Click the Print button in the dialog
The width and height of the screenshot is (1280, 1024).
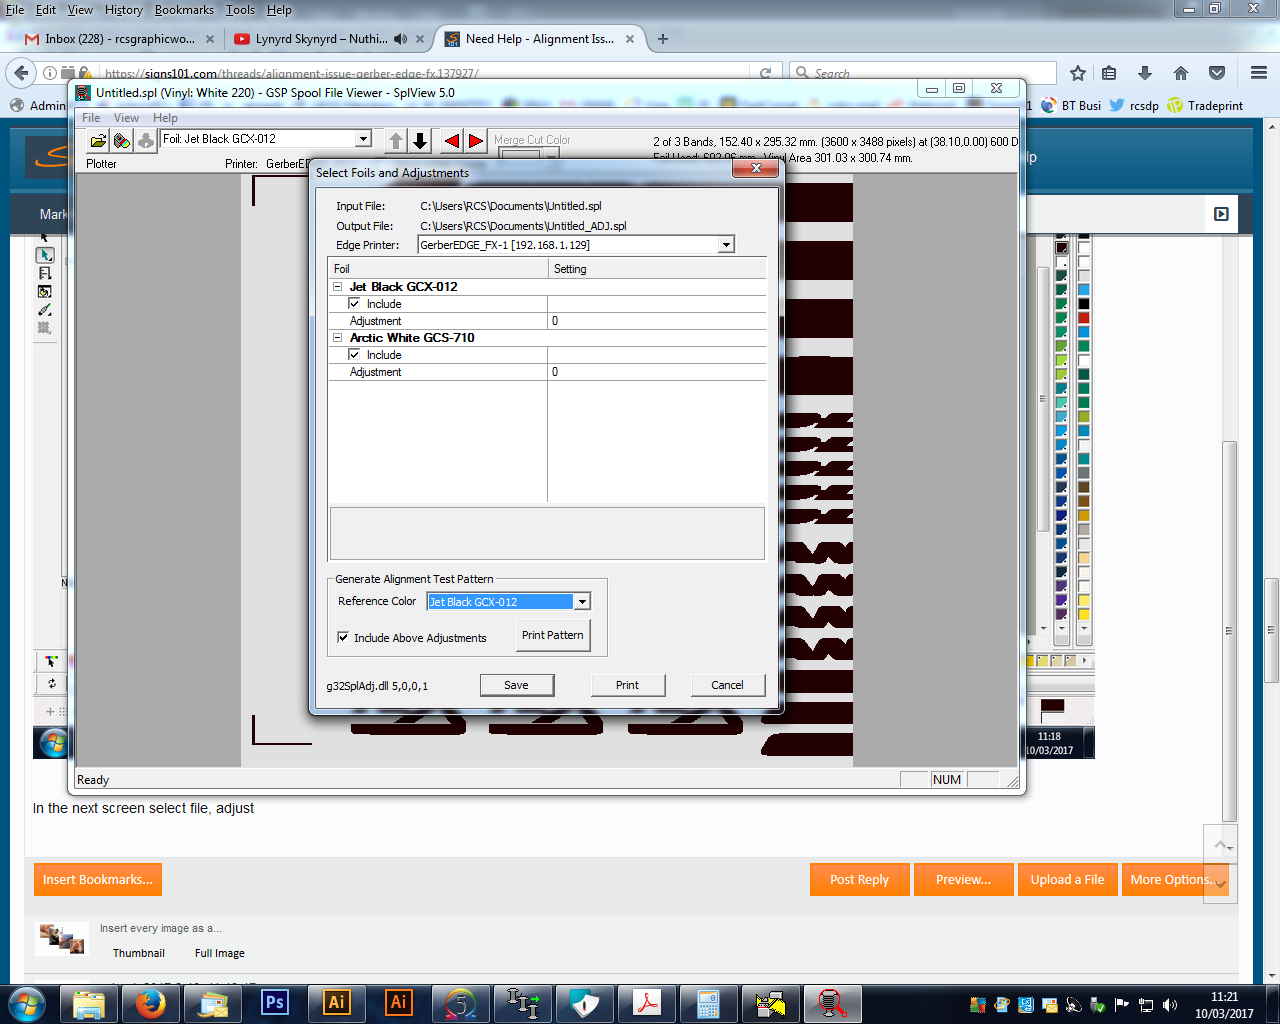(x=627, y=685)
